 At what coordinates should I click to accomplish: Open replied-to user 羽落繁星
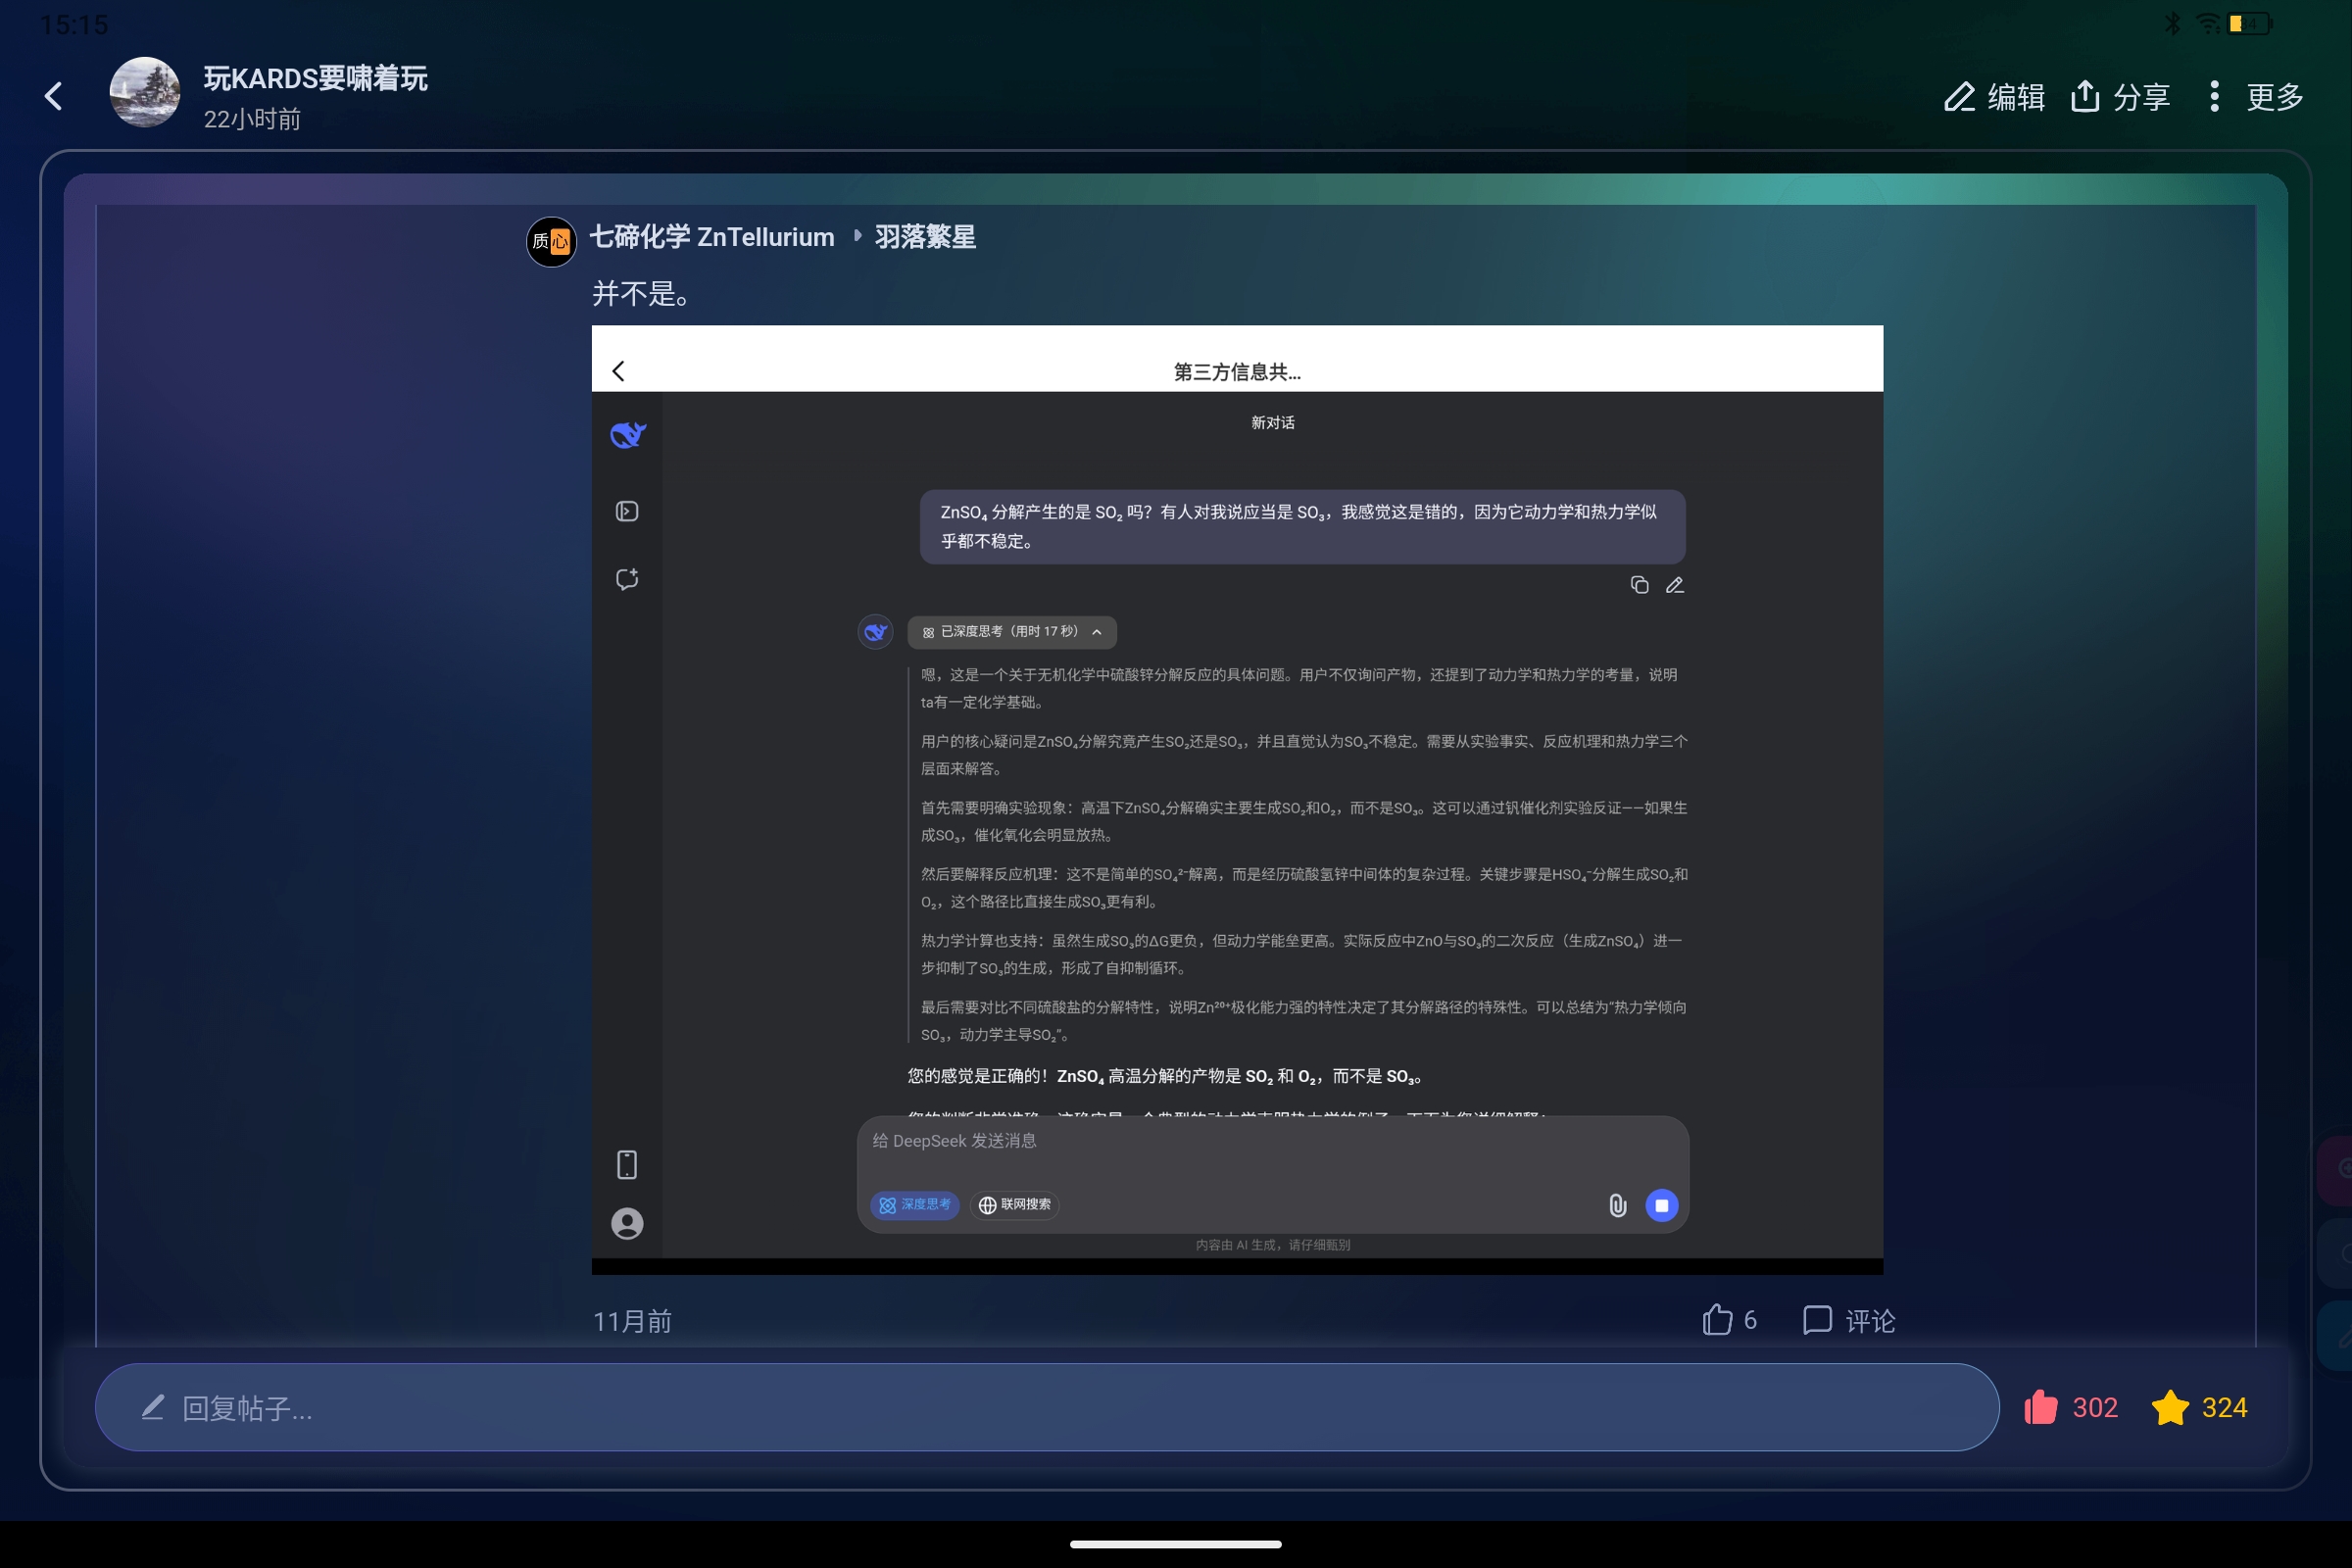click(x=925, y=237)
